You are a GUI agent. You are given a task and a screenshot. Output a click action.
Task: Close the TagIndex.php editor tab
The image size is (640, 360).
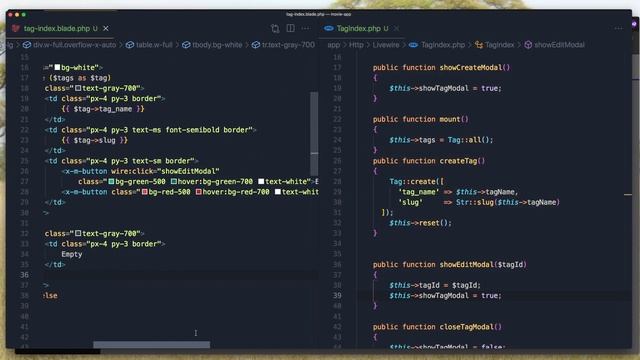[x=396, y=28]
